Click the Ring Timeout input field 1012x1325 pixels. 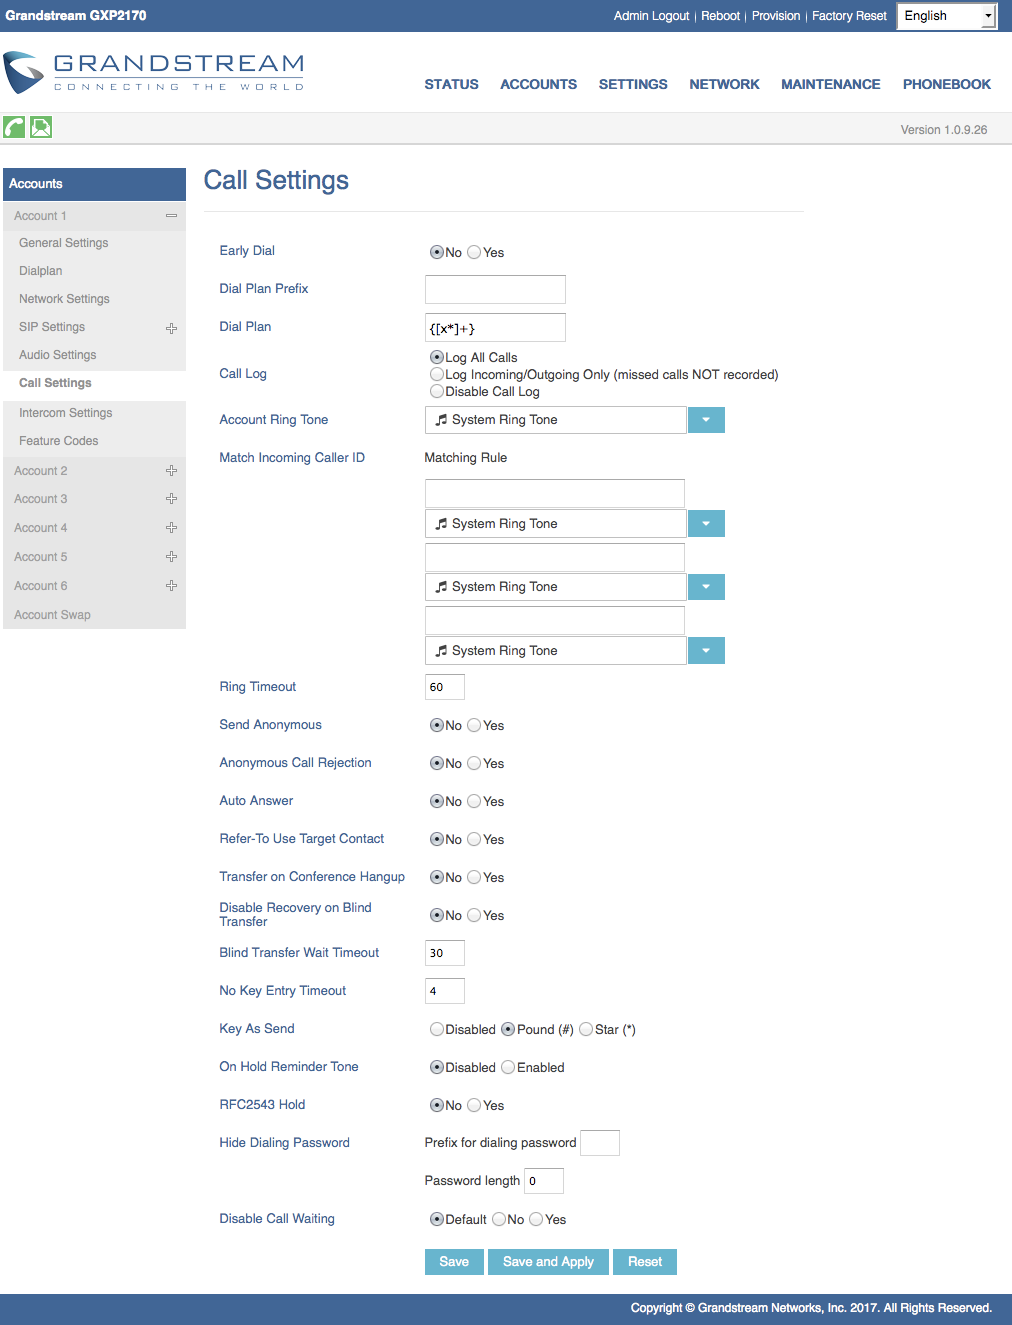pos(445,687)
